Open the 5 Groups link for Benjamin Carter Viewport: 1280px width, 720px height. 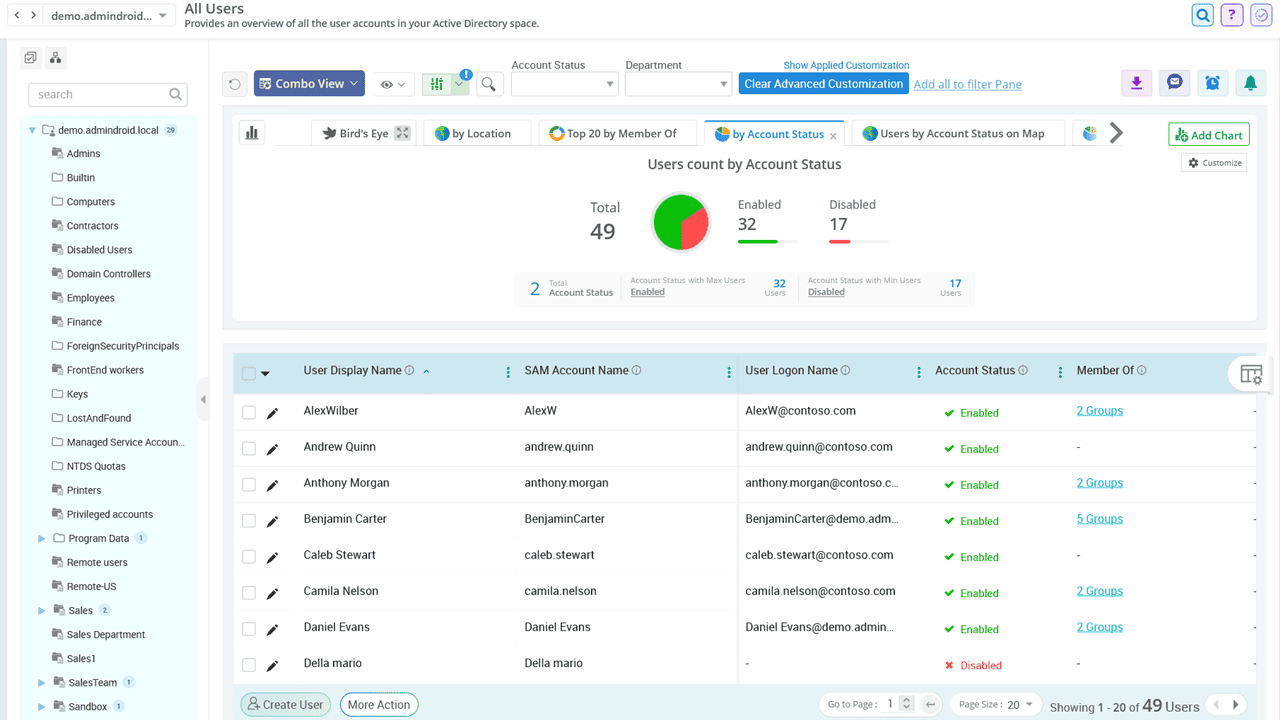(1099, 519)
